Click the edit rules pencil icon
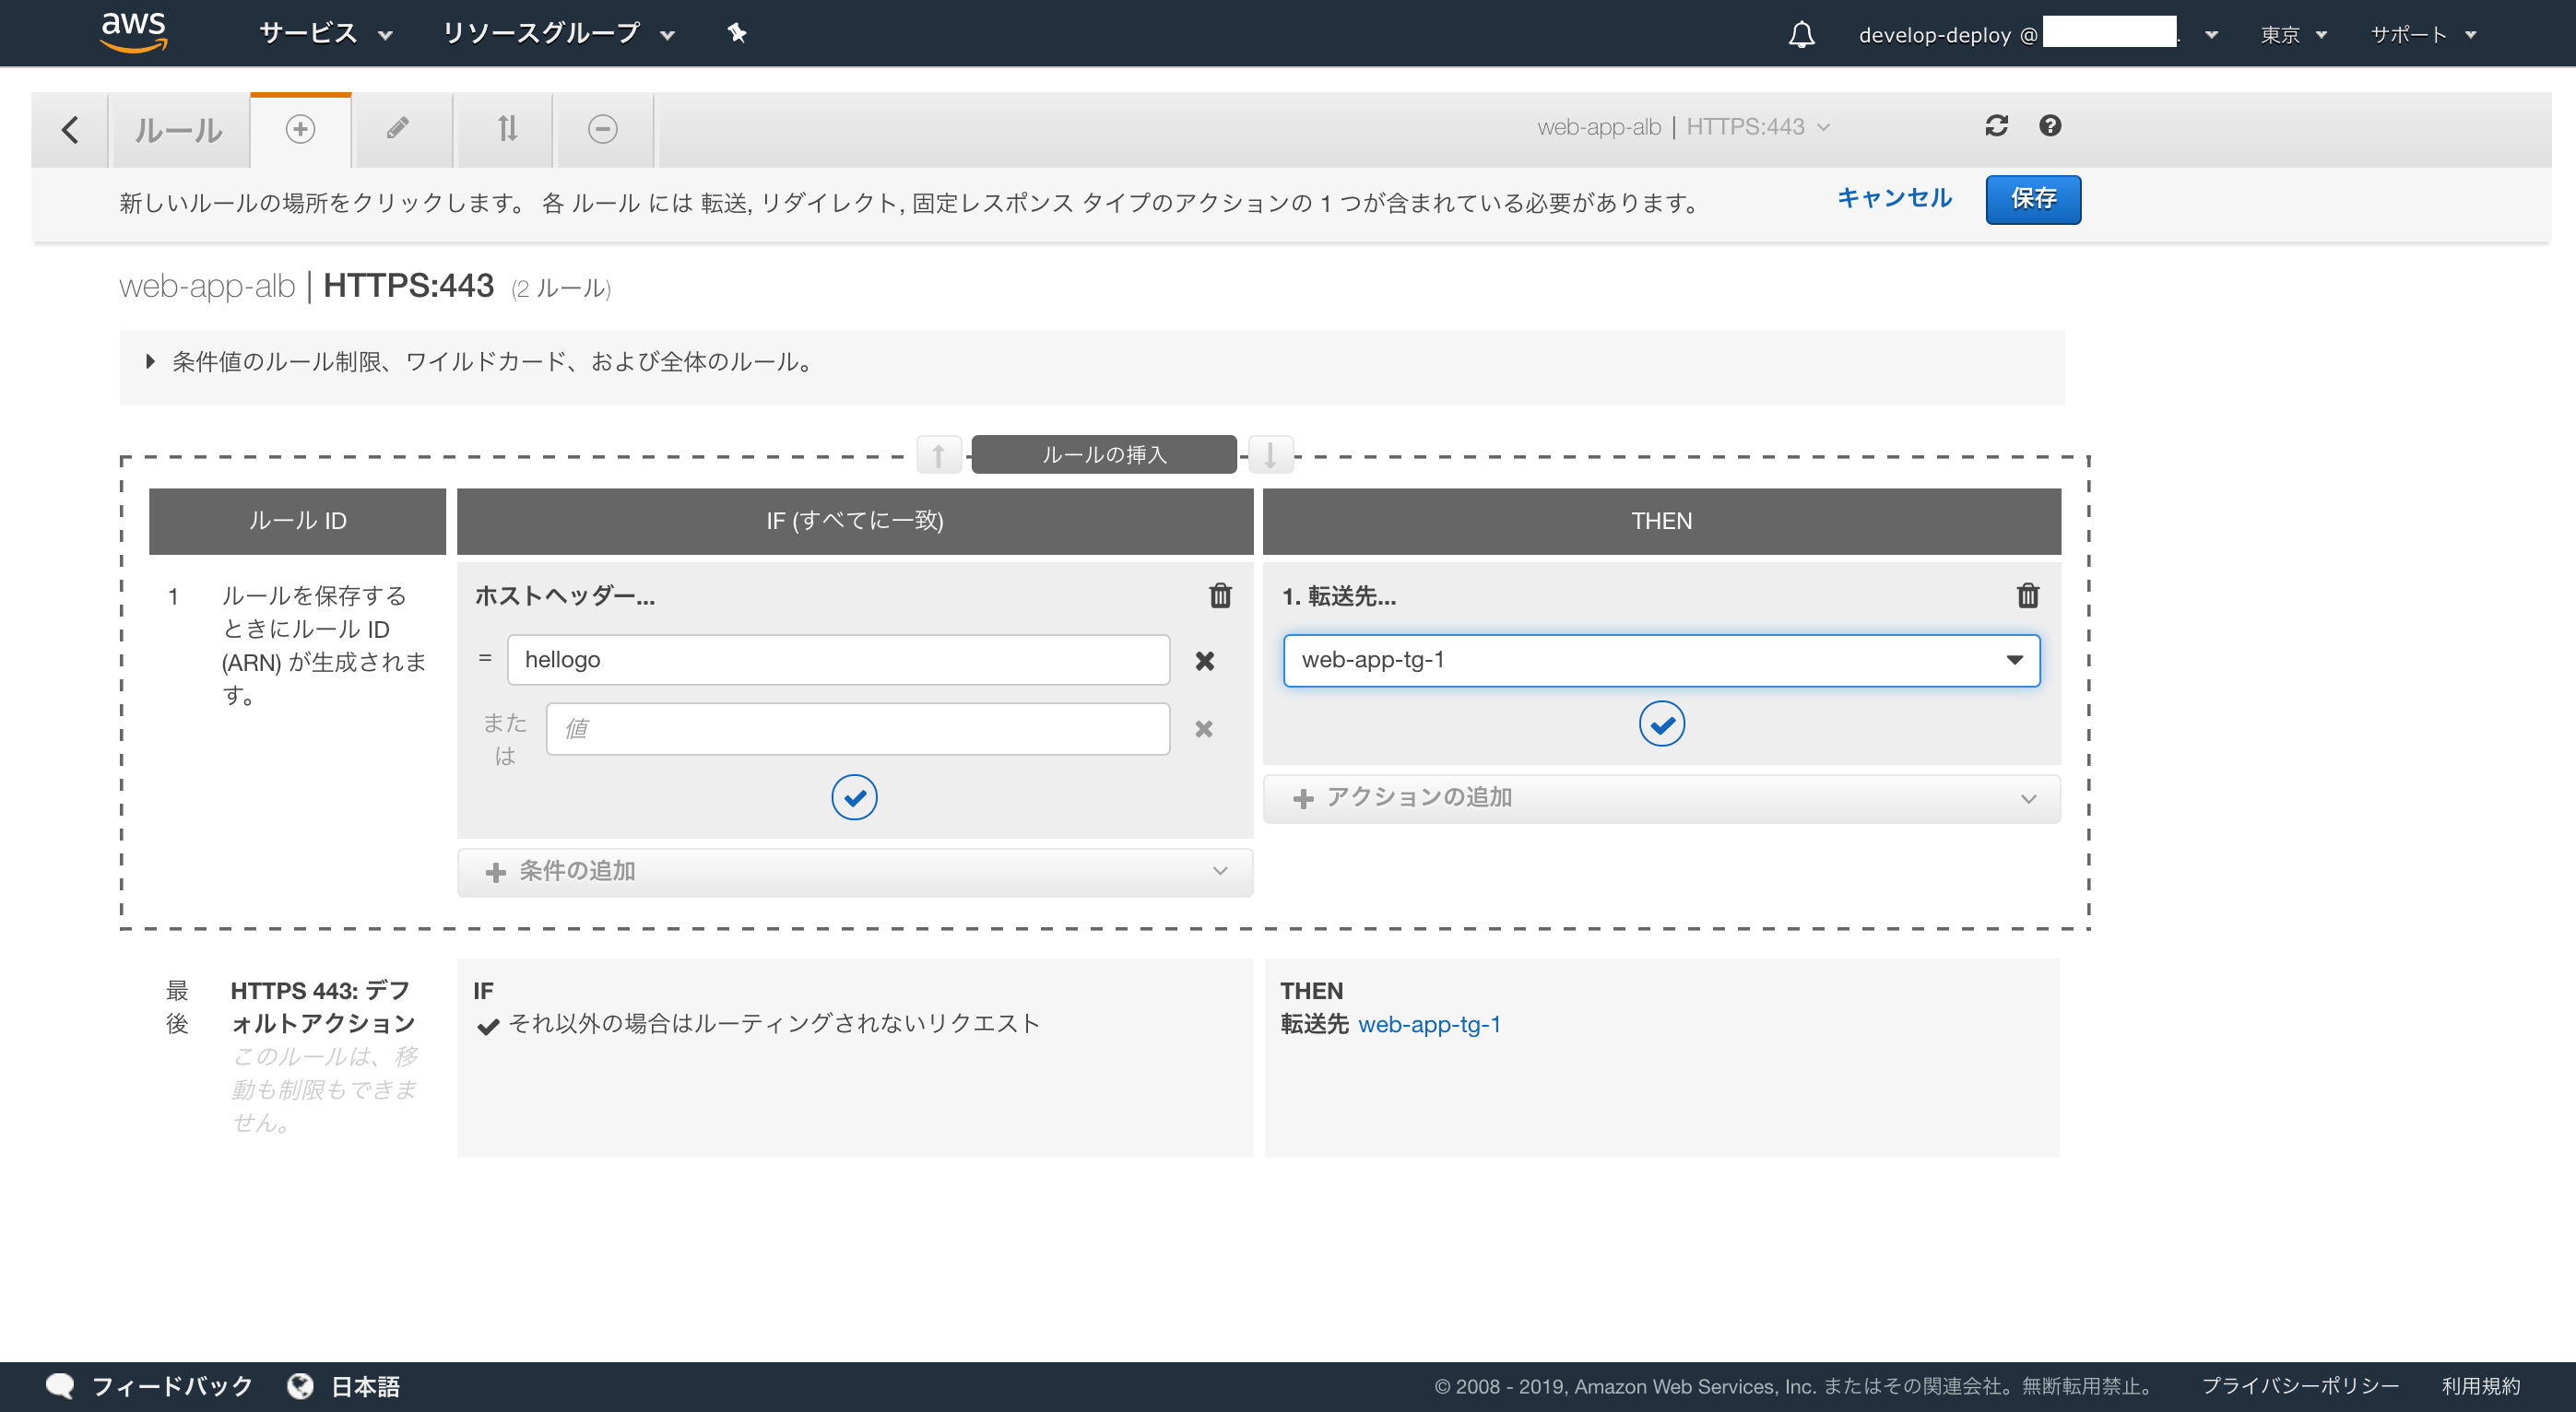2576x1412 pixels. click(398, 129)
